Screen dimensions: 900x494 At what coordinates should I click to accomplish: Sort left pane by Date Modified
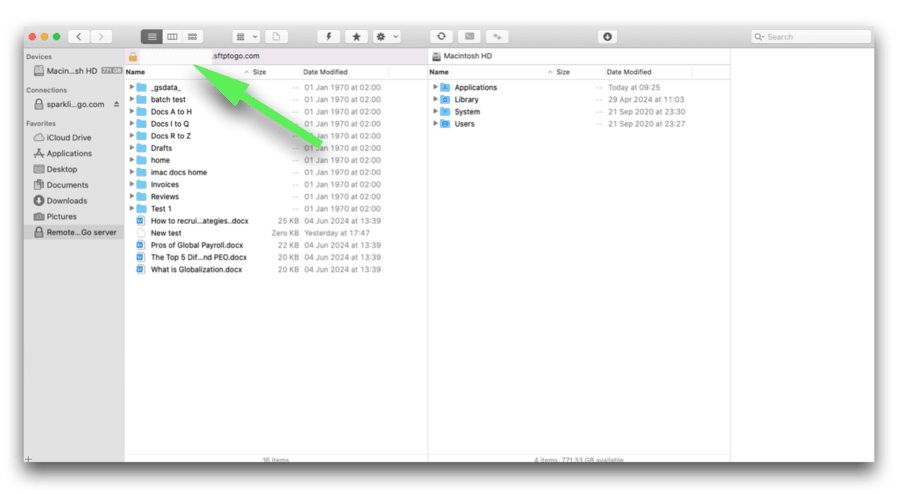(345, 72)
